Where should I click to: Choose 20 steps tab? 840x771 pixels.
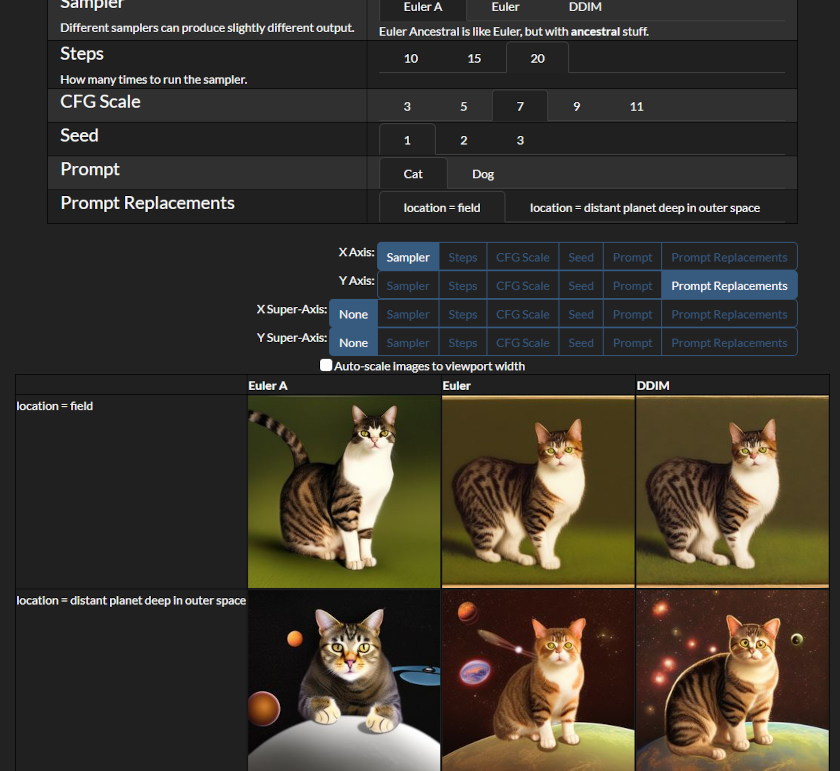(x=537, y=58)
